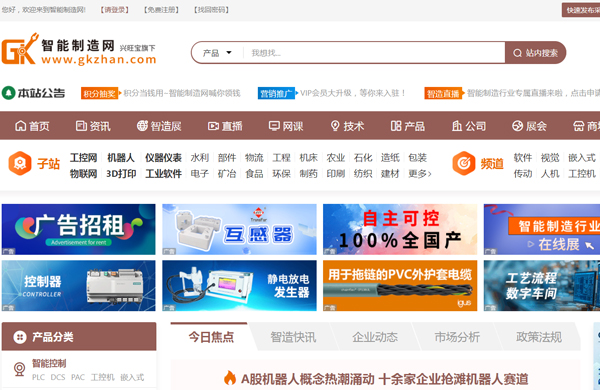Click the 产品分类 round dots icon
Image resolution: width=600 pixels, height=390 pixels.
20,337
